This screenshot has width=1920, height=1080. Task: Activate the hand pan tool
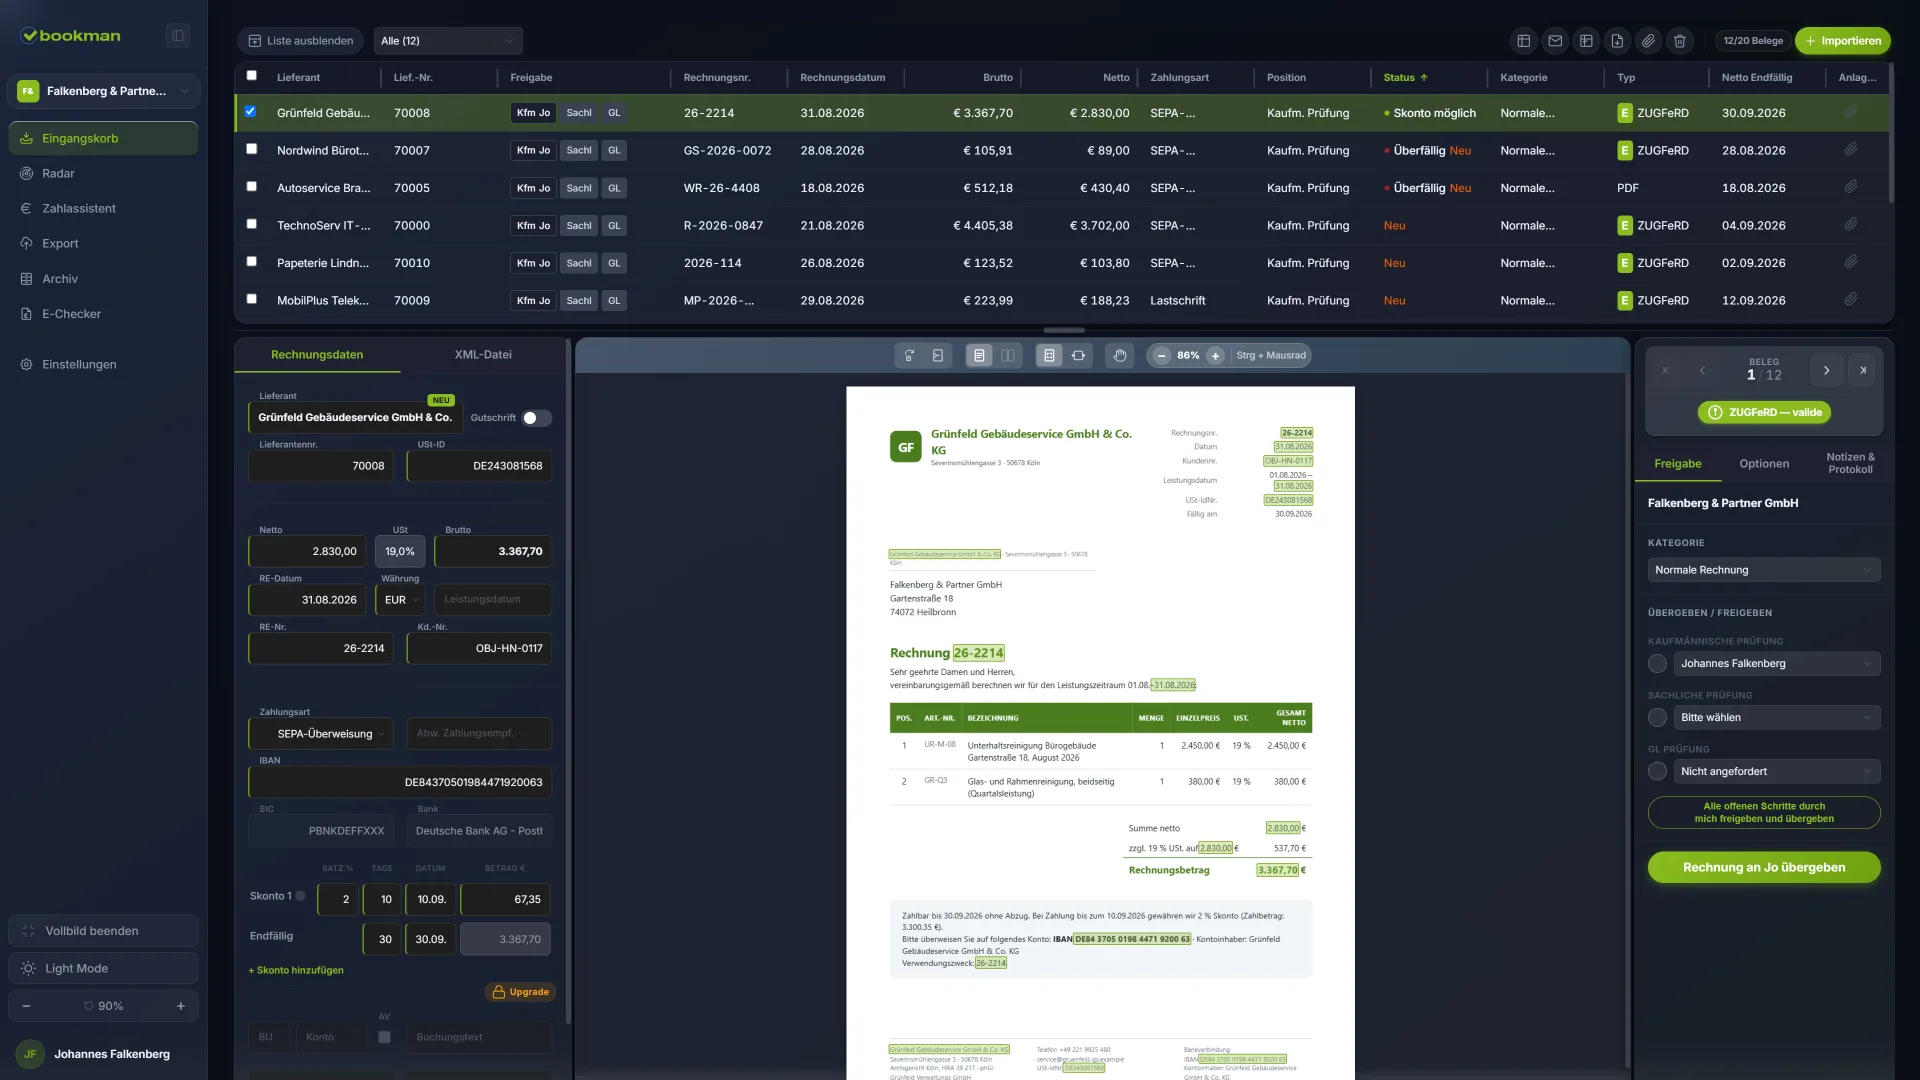click(x=1120, y=355)
